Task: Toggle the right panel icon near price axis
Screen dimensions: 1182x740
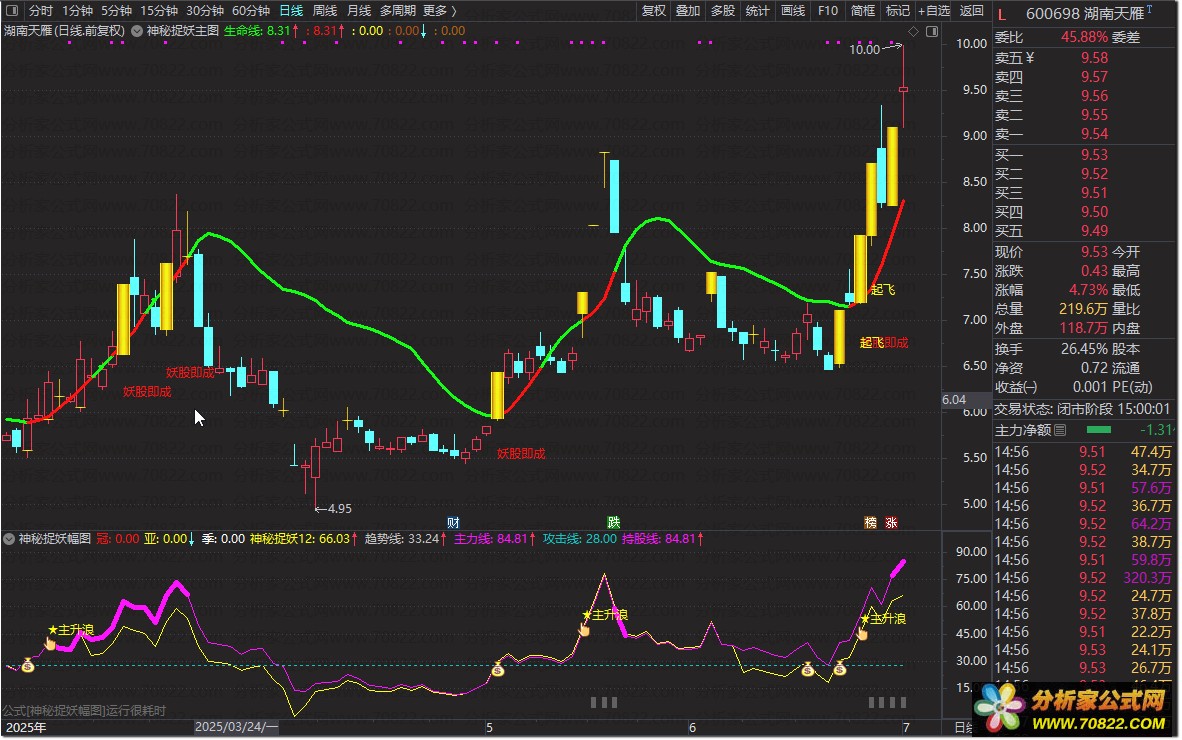Action: (x=932, y=32)
